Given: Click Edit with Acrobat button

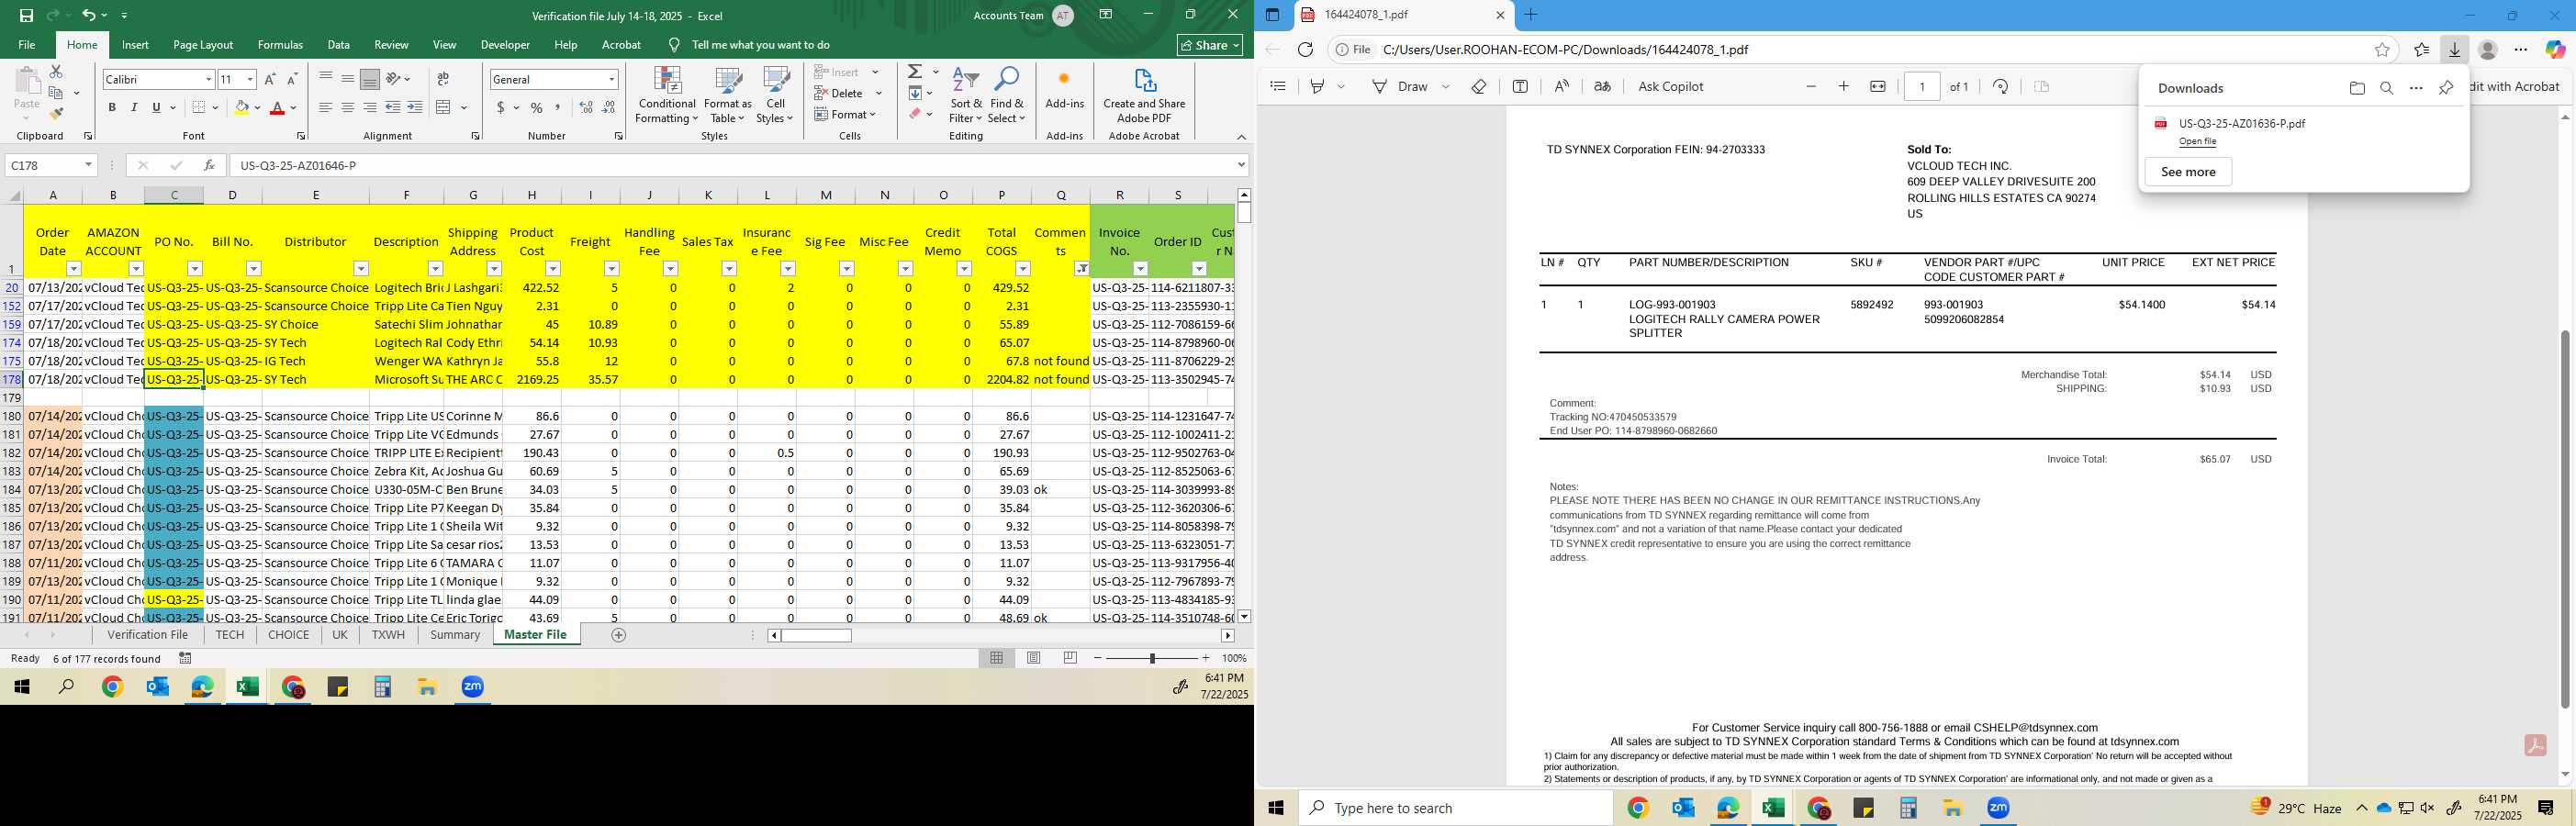Looking at the screenshot, I should point(2515,86).
